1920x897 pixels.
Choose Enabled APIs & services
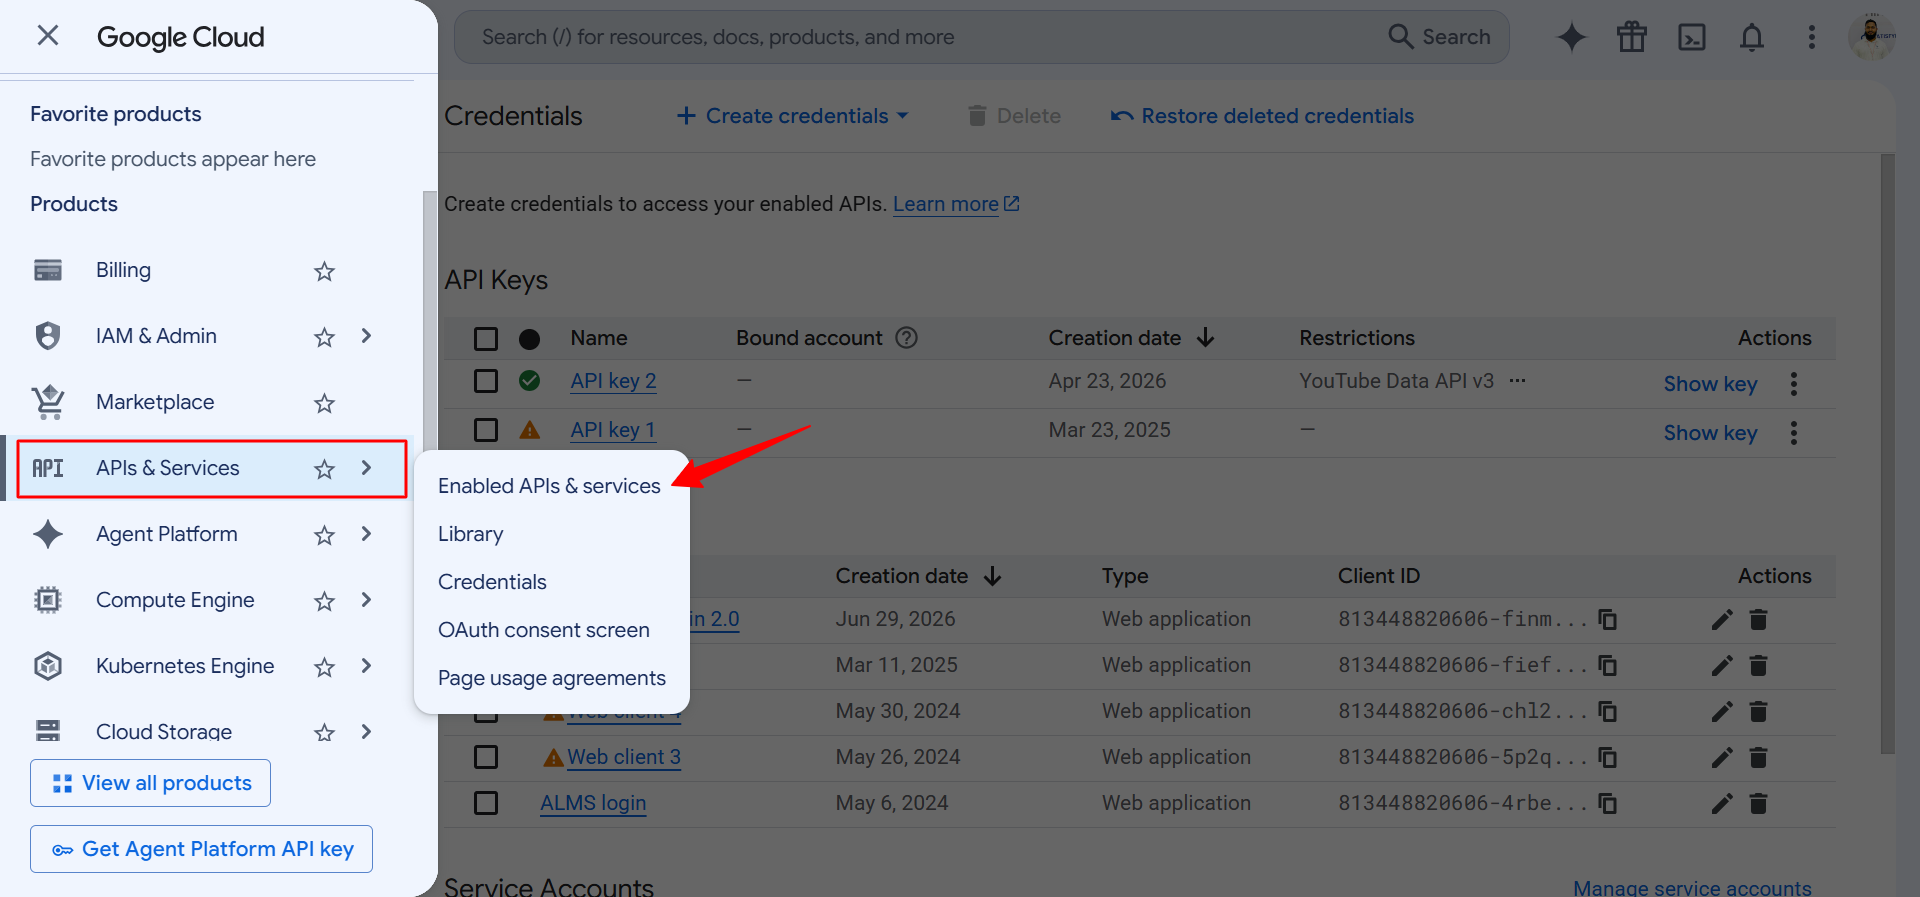tap(549, 486)
